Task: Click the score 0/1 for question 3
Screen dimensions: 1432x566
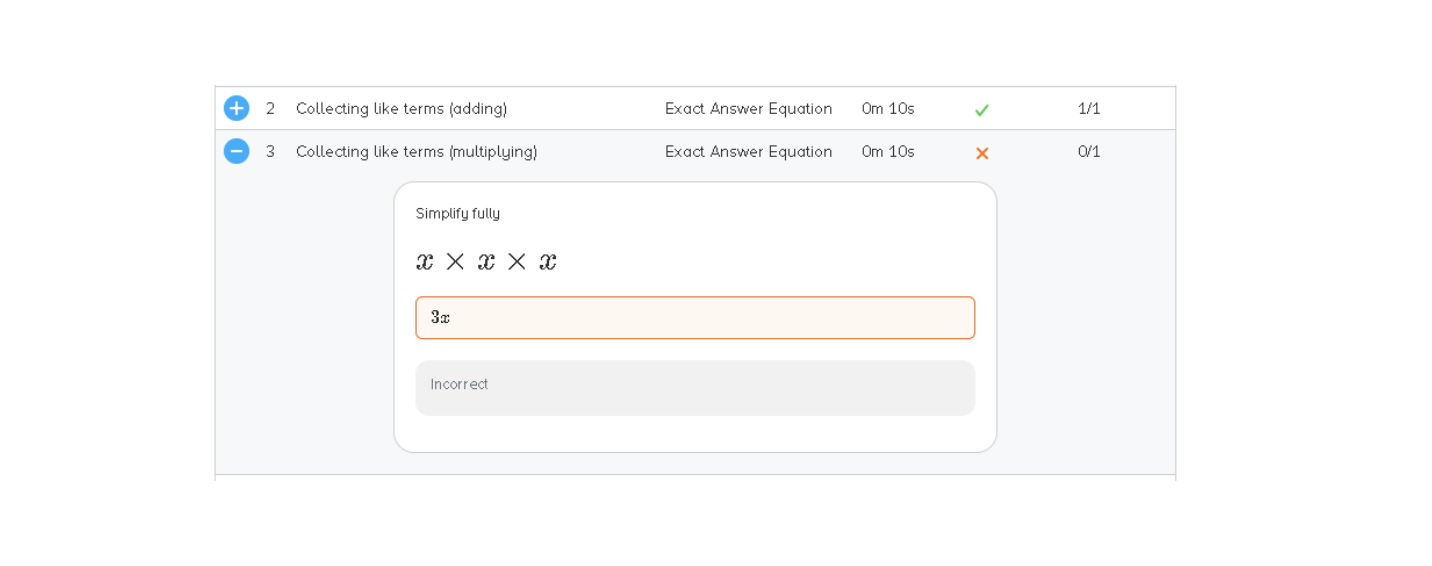Action: coord(1089,152)
